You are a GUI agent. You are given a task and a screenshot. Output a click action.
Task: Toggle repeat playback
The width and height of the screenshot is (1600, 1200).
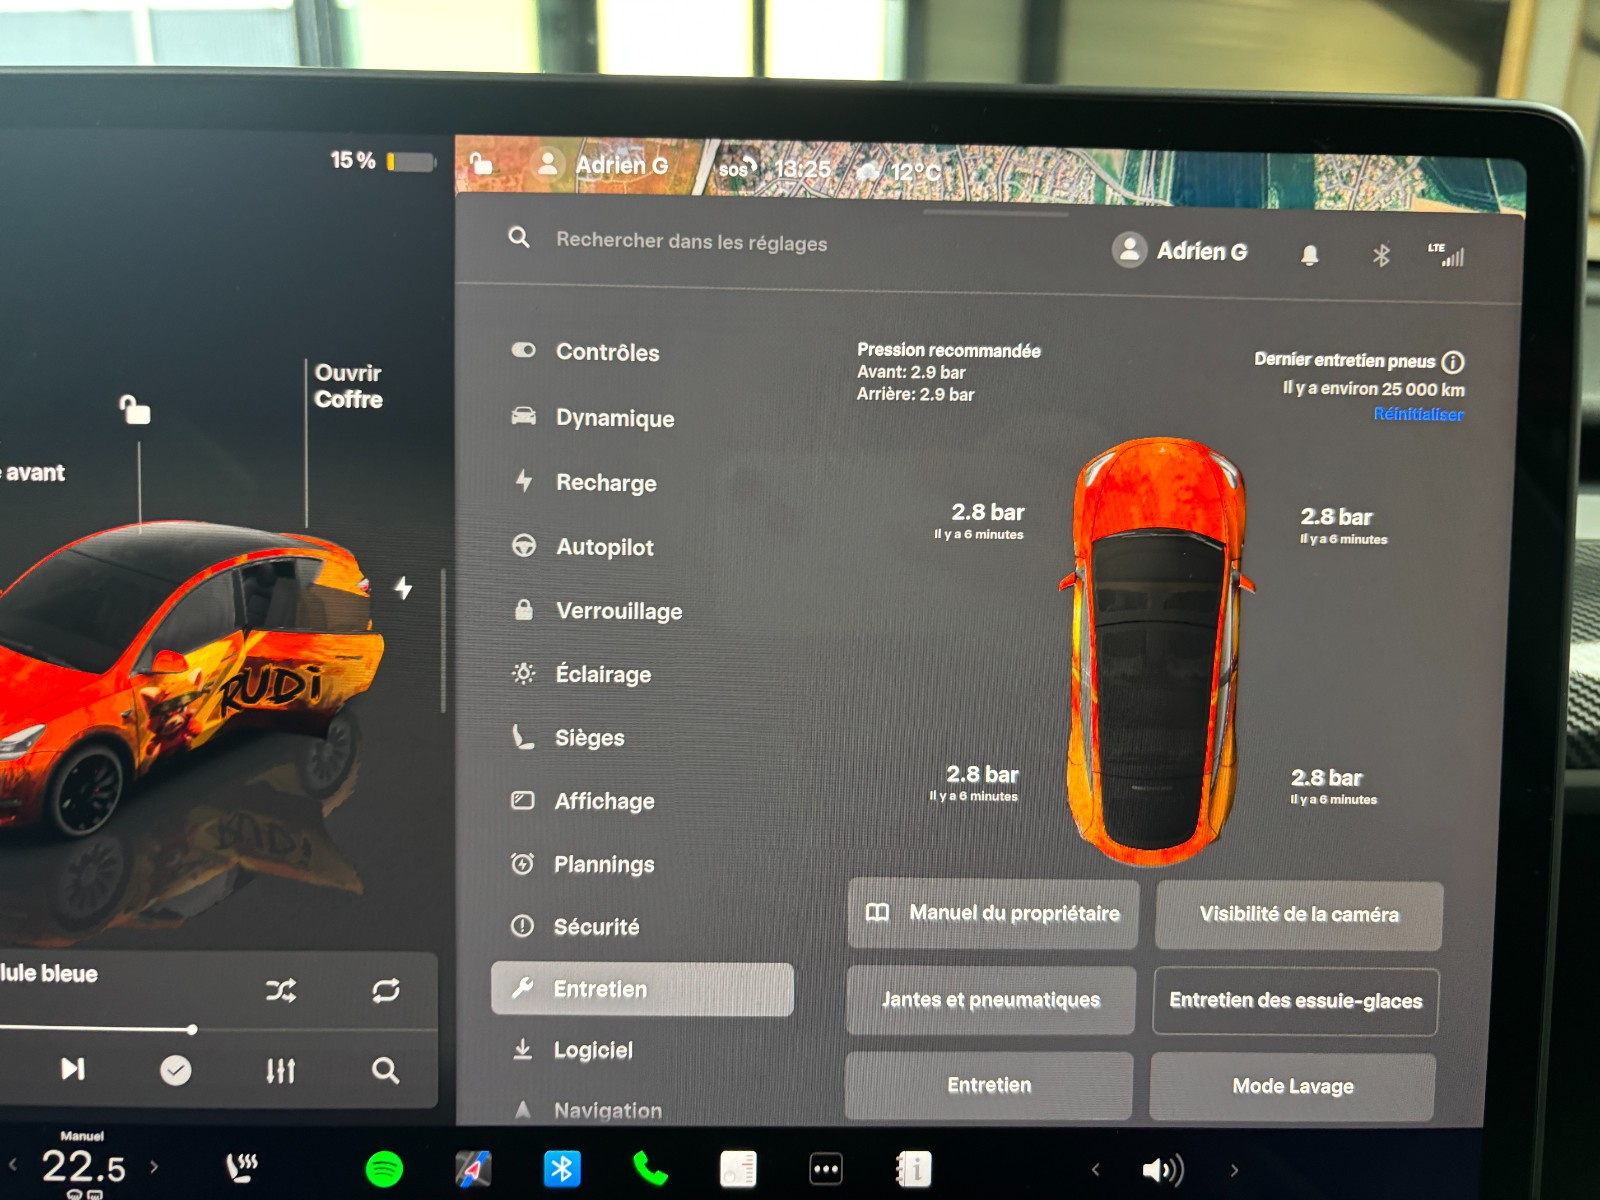pos(386,990)
